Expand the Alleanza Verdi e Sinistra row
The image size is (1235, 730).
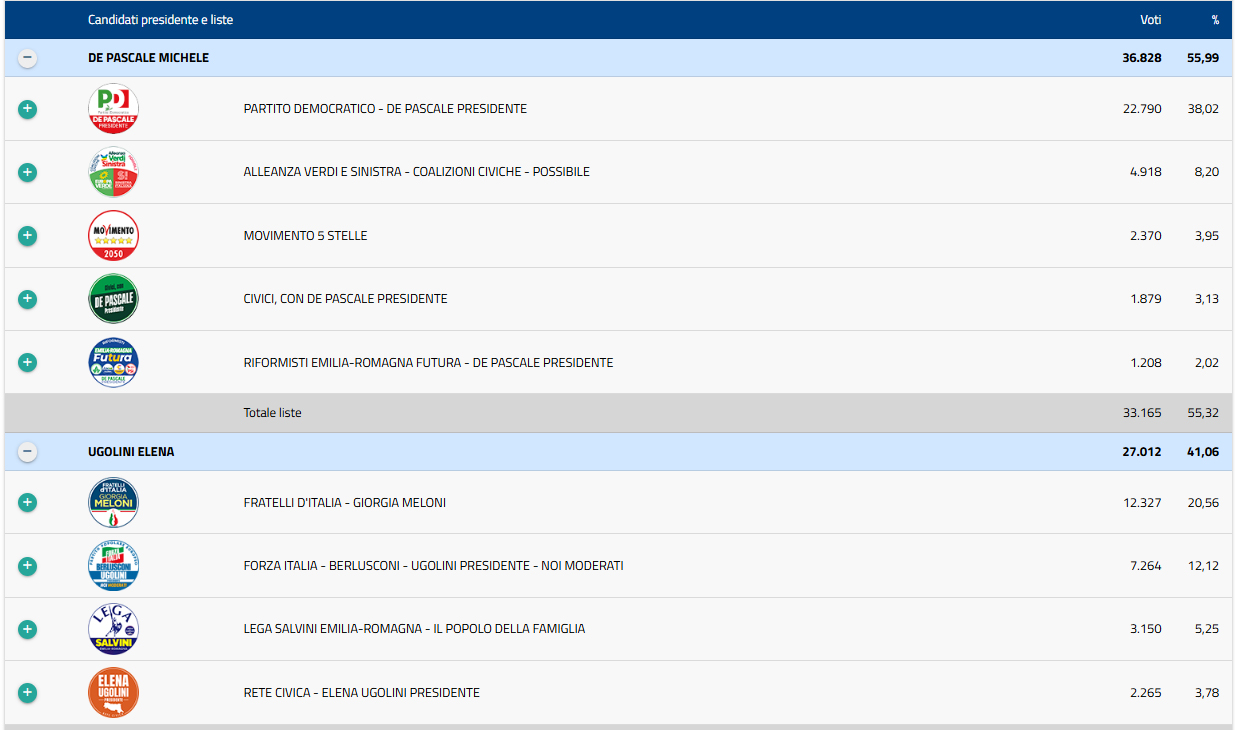28,172
